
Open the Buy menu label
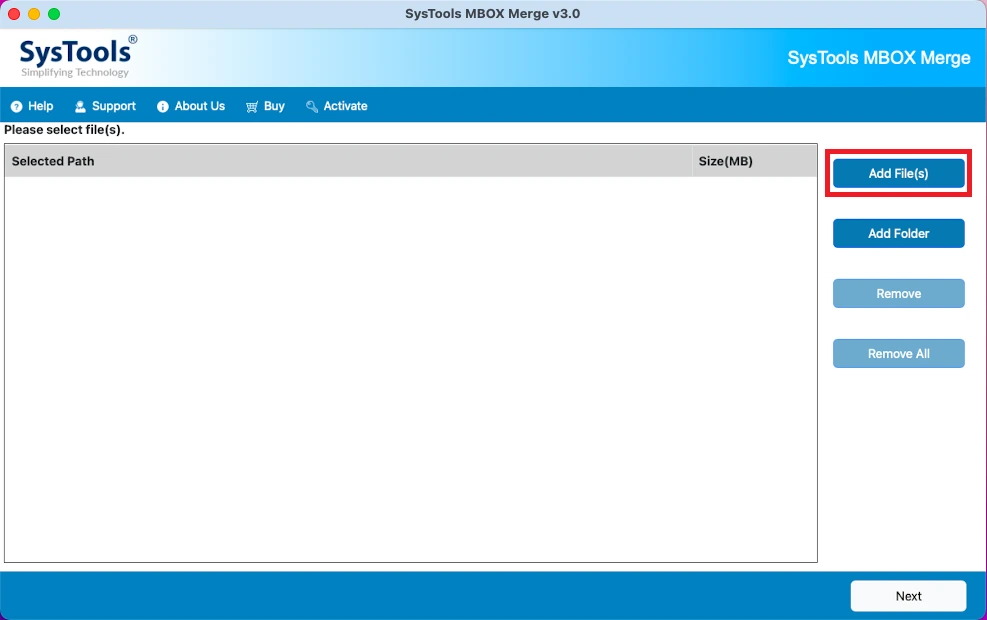[x=274, y=106]
